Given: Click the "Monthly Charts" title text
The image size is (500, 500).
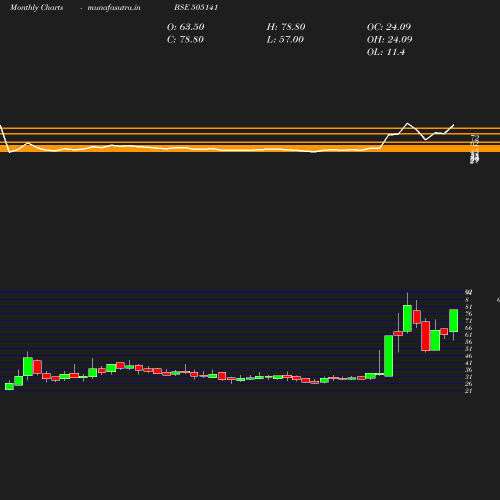Looking at the screenshot, I should [36, 7].
